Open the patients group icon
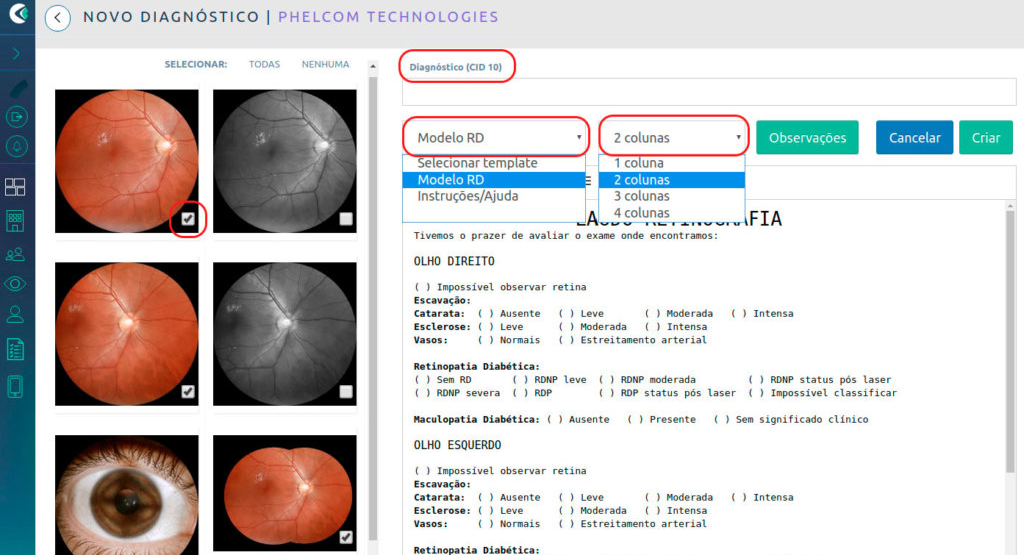 point(15,255)
